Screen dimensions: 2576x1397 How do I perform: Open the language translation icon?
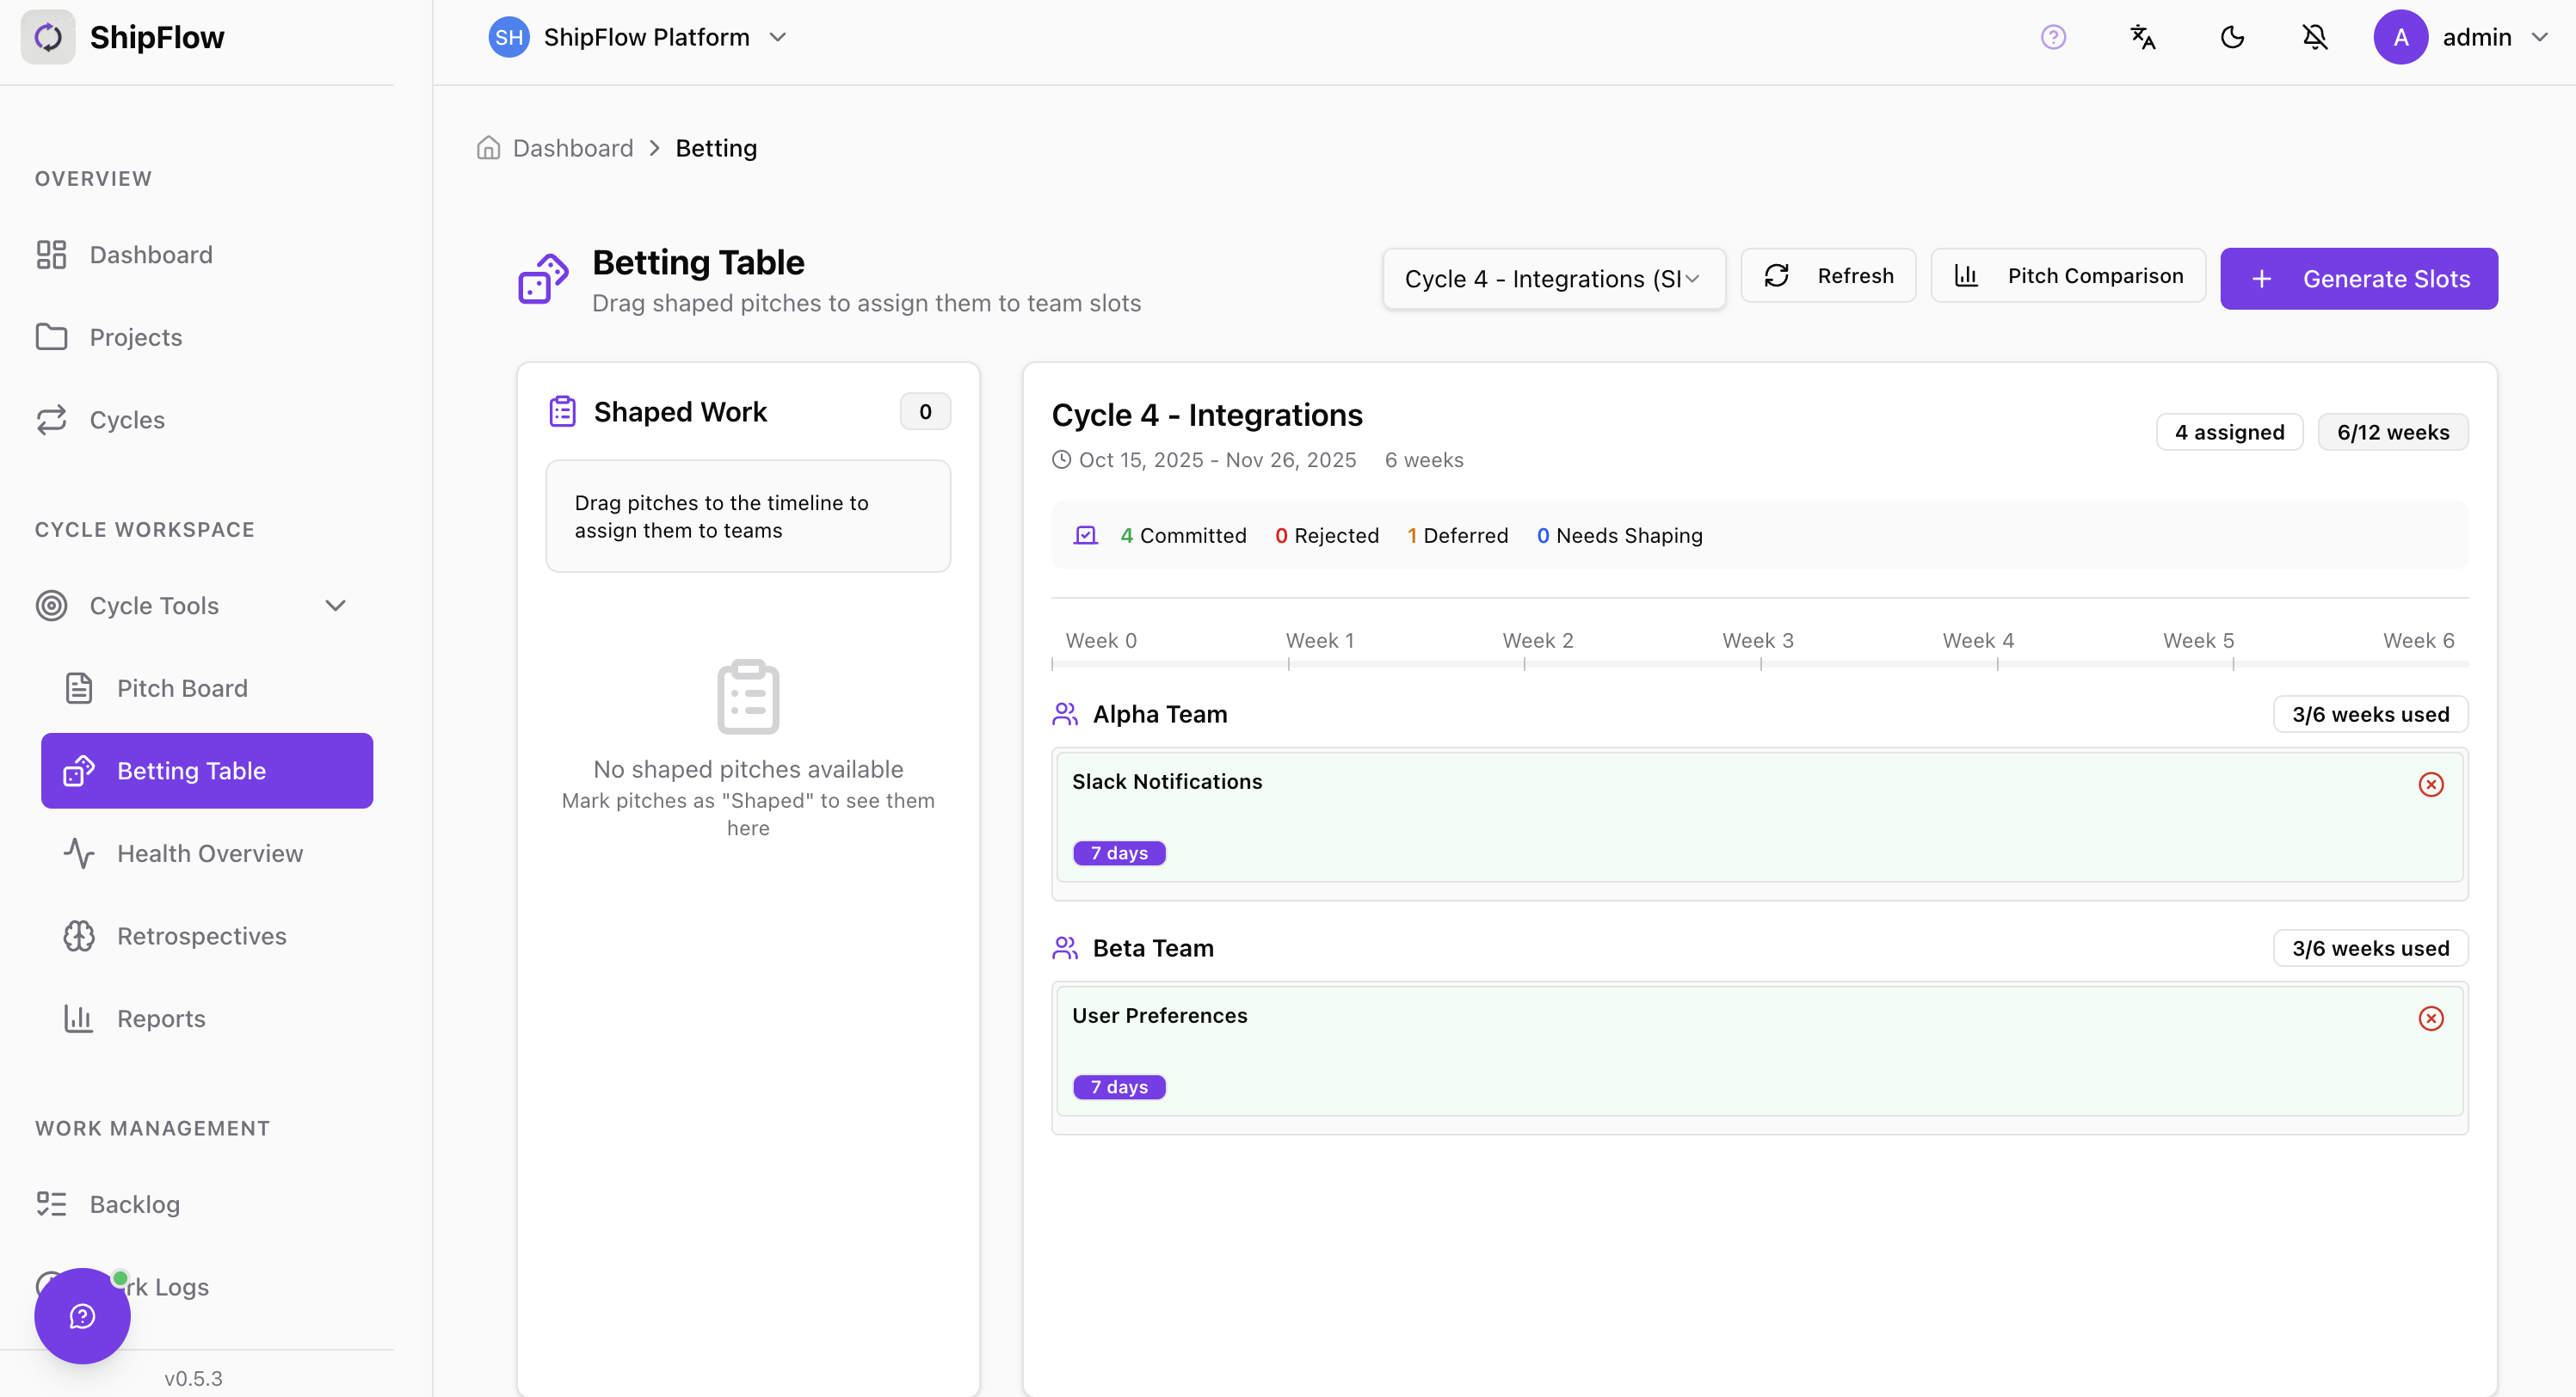click(x=2142, y=37)
